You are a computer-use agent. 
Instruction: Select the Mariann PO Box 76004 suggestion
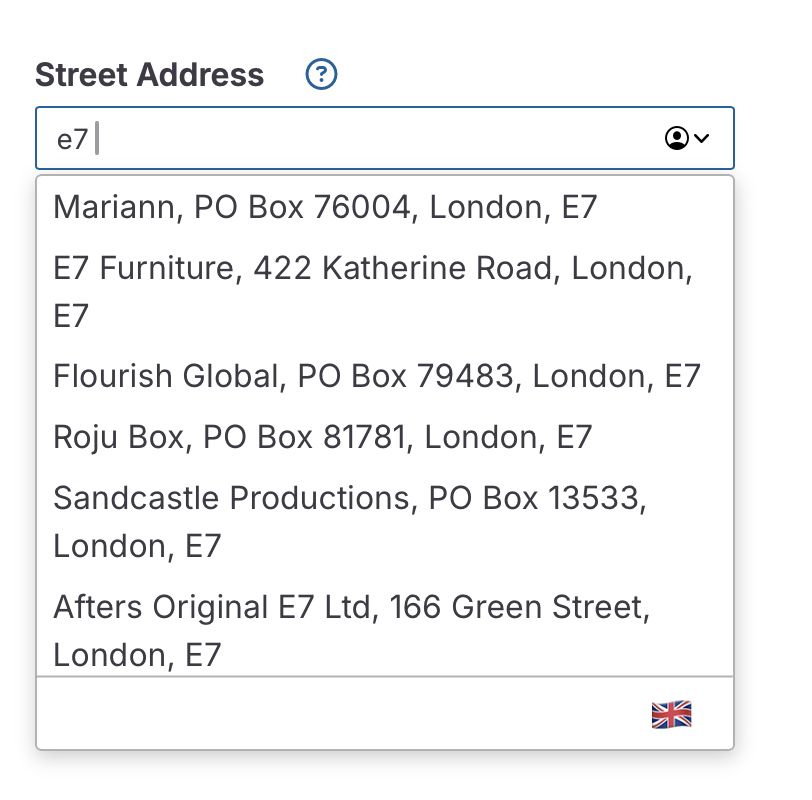325,207
